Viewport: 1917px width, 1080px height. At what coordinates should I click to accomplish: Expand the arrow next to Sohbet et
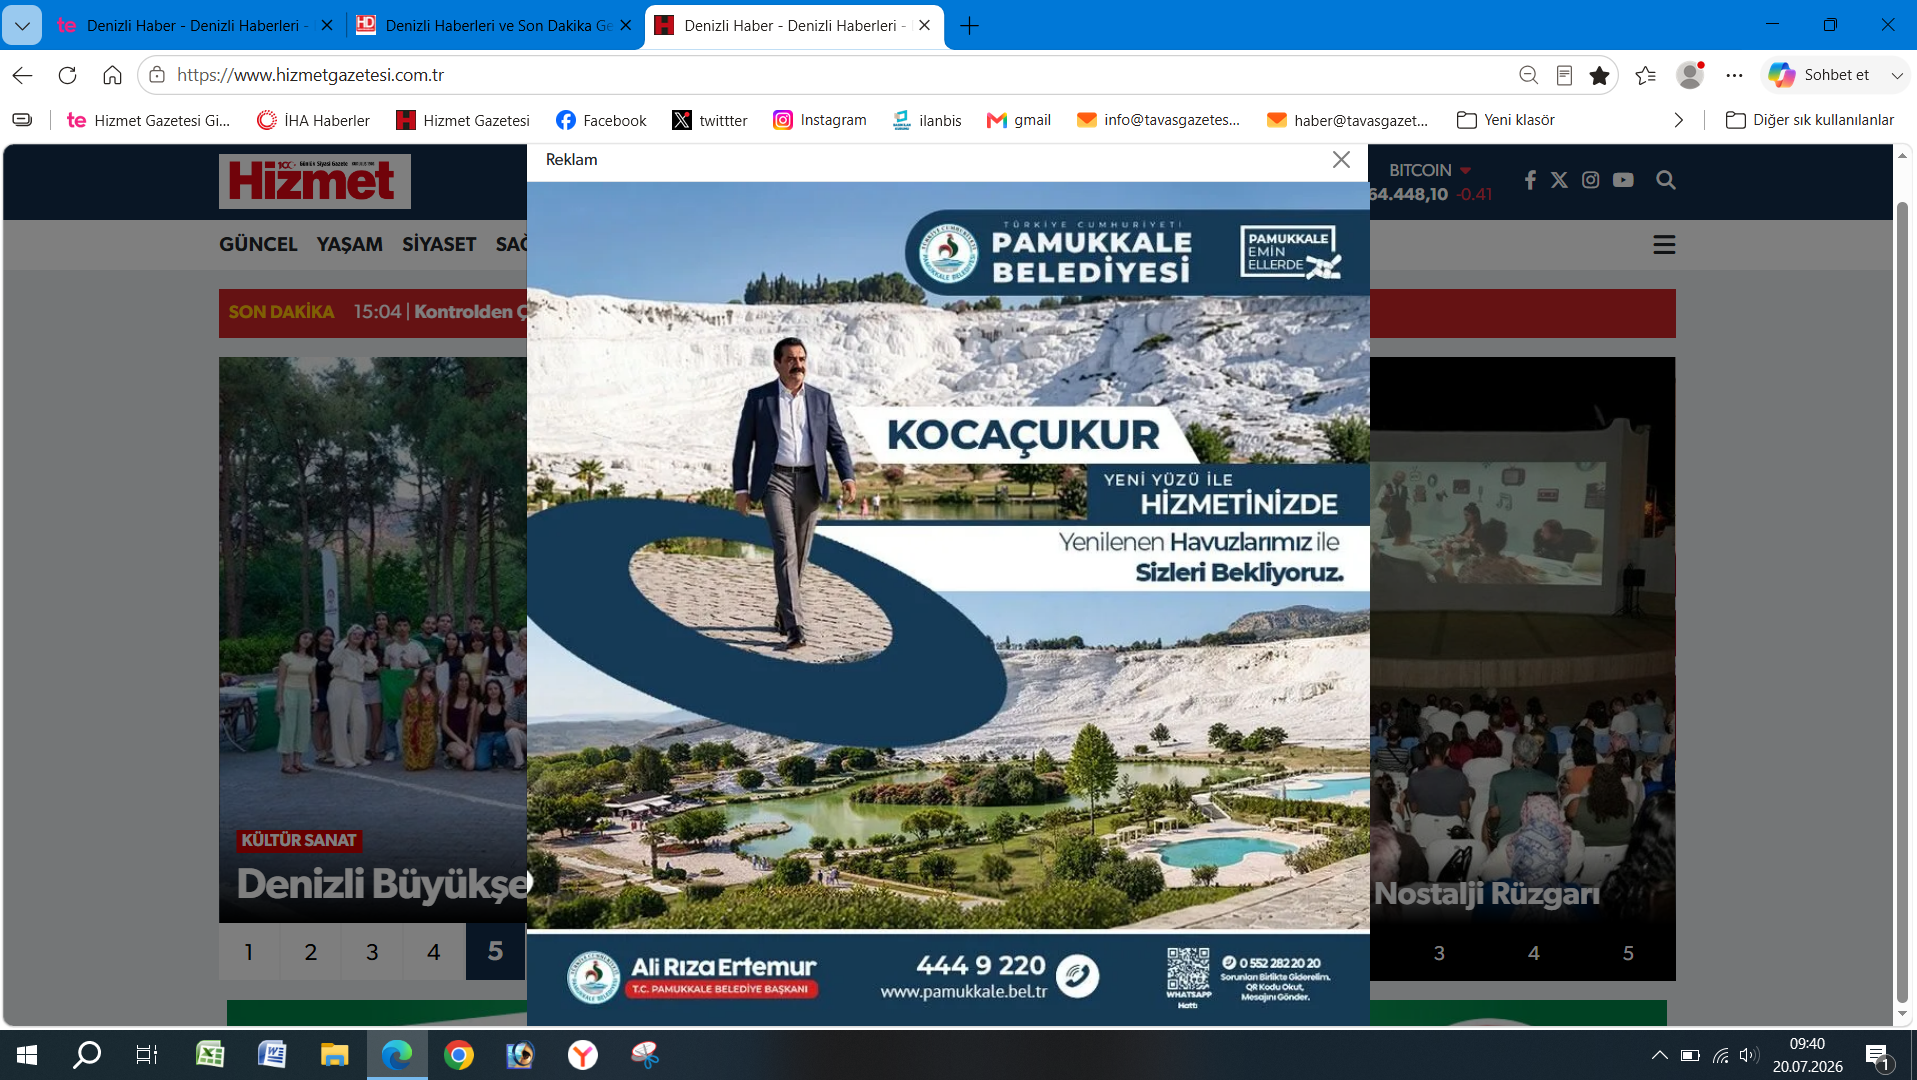tap(1896, 75)
